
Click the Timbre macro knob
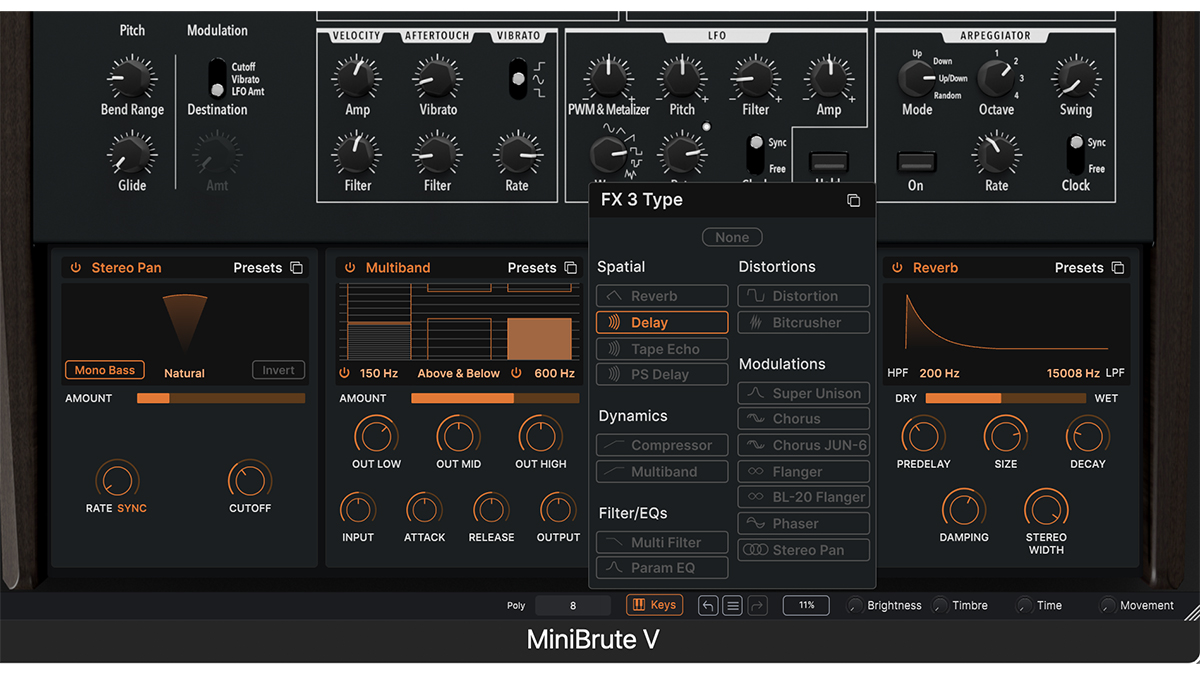940,605
